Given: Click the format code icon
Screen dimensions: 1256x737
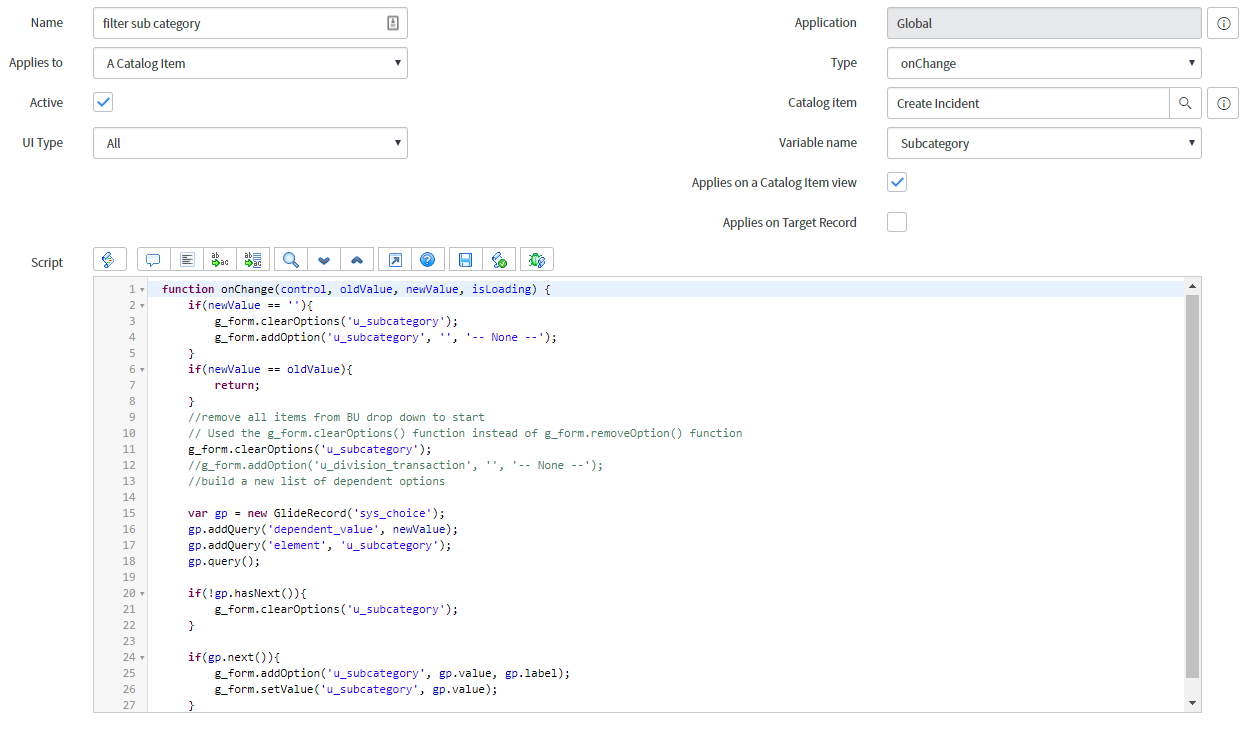Looking at the screenshot, I should tap(187, 260).
